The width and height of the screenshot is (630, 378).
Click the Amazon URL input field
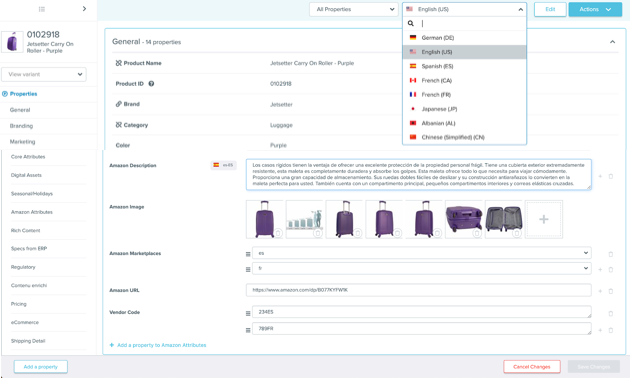[418, 290]
